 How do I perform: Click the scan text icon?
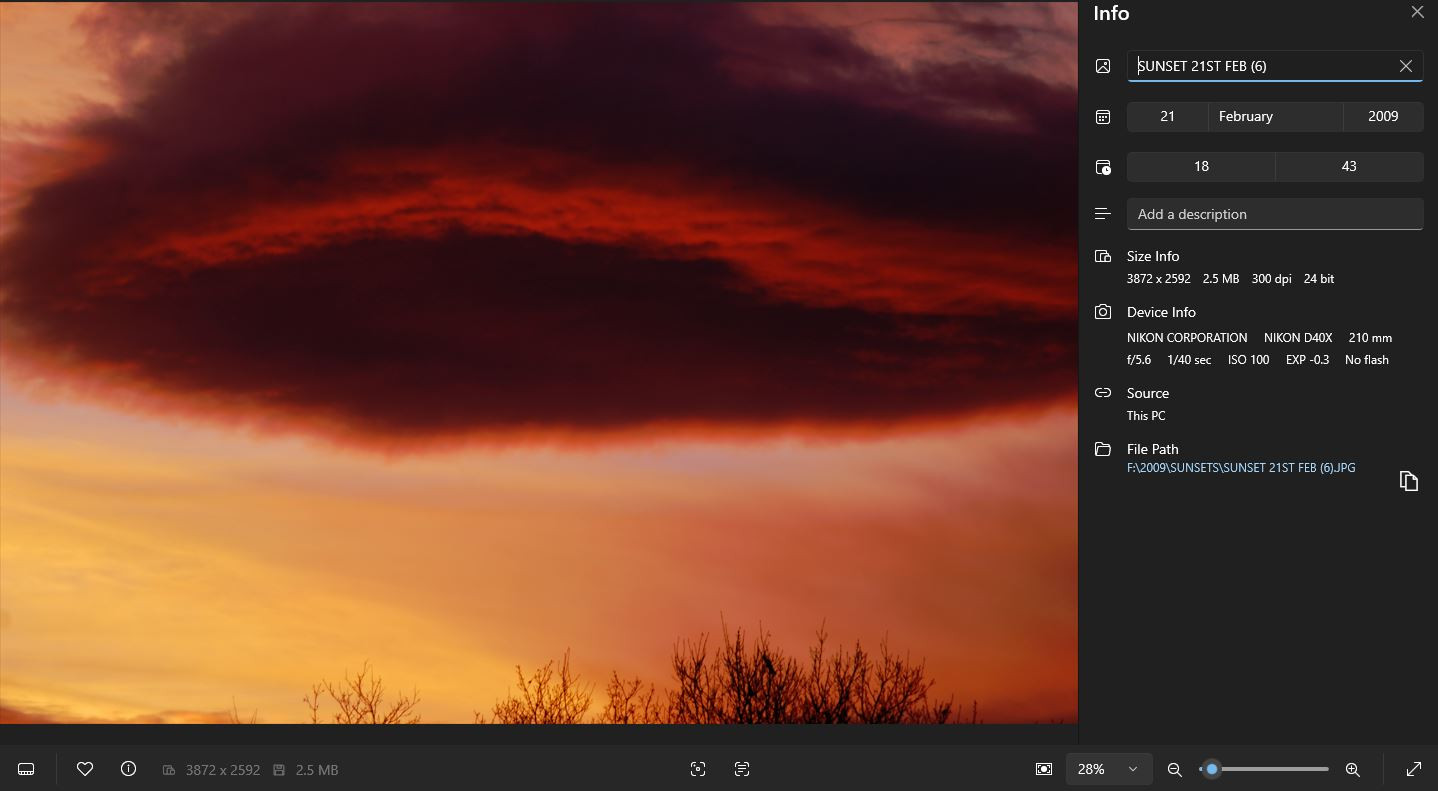coord(742,769)
